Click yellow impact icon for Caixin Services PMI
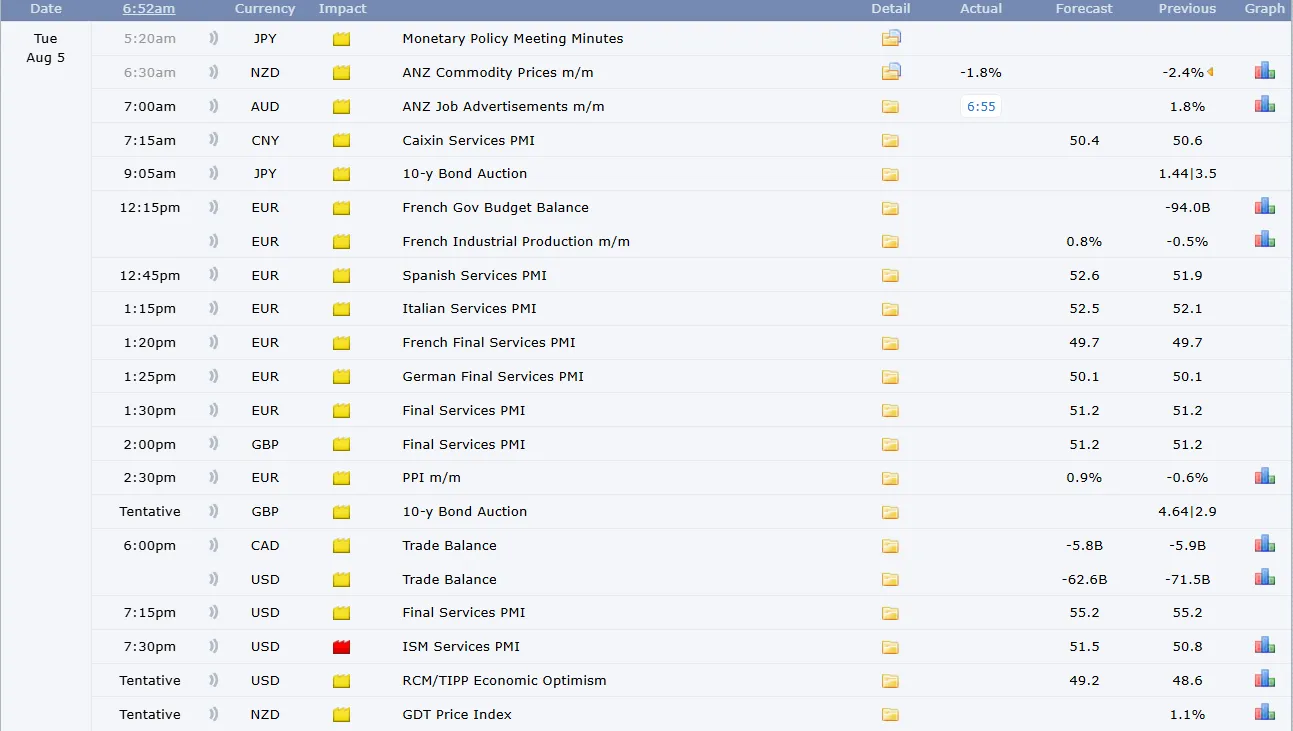 point(342,141)
